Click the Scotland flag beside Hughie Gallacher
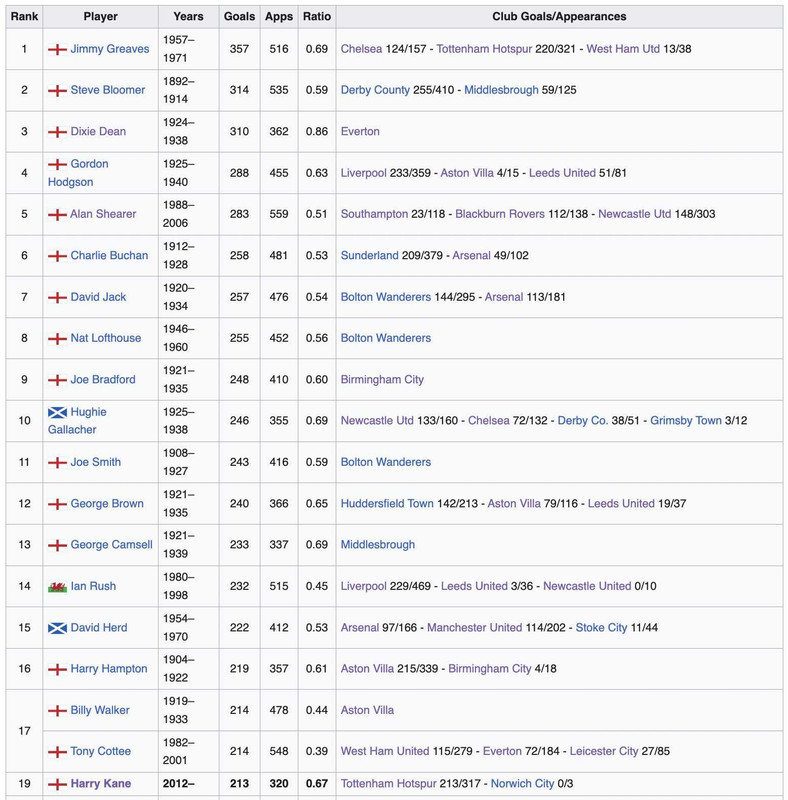 (57, 412)
